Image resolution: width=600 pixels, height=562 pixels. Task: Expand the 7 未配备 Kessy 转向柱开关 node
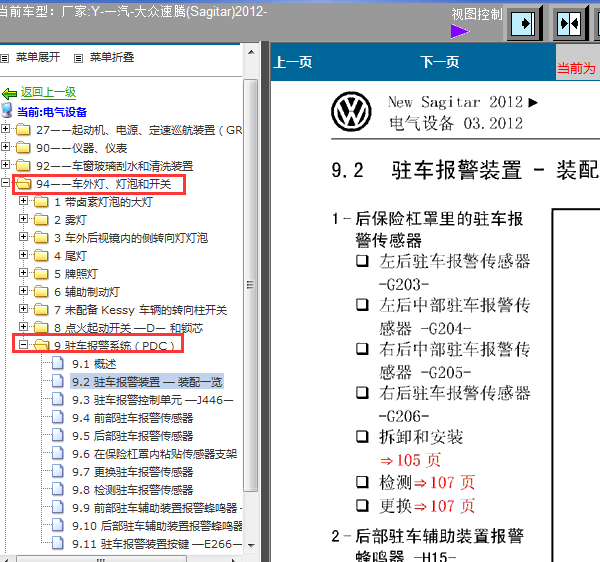(x=23, y=308)
